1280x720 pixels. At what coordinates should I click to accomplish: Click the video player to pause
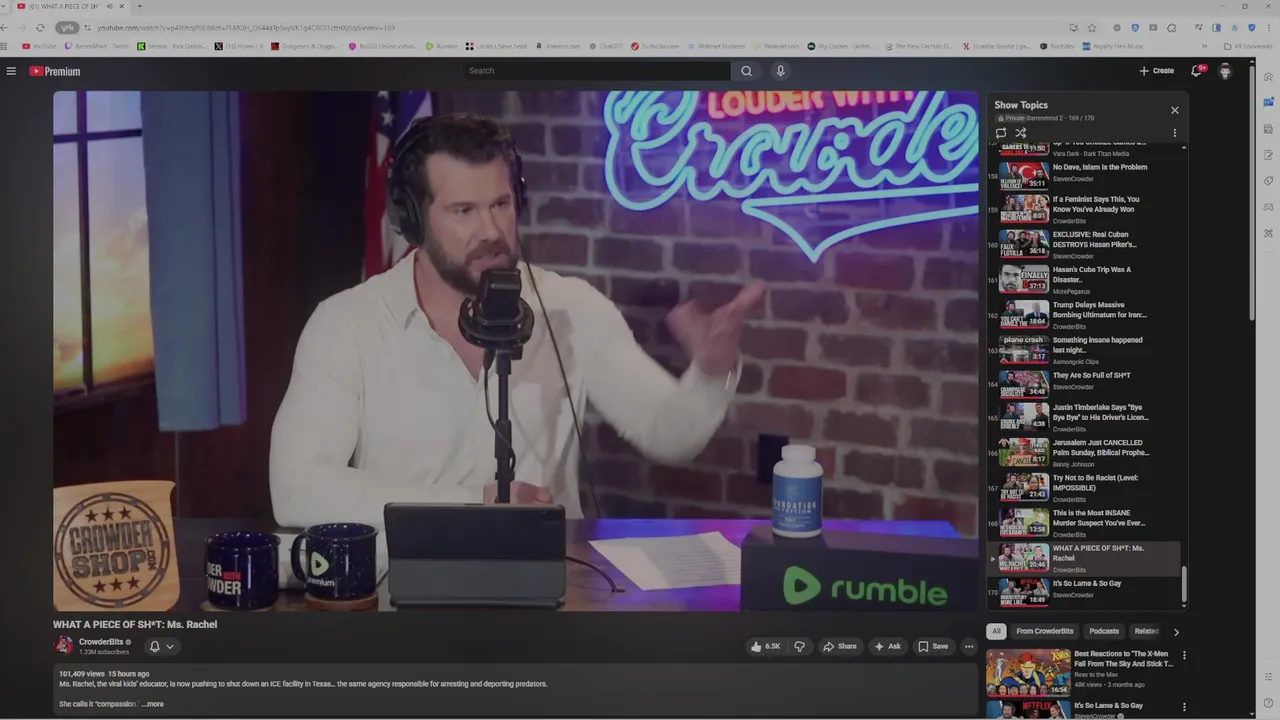point(516,350)
